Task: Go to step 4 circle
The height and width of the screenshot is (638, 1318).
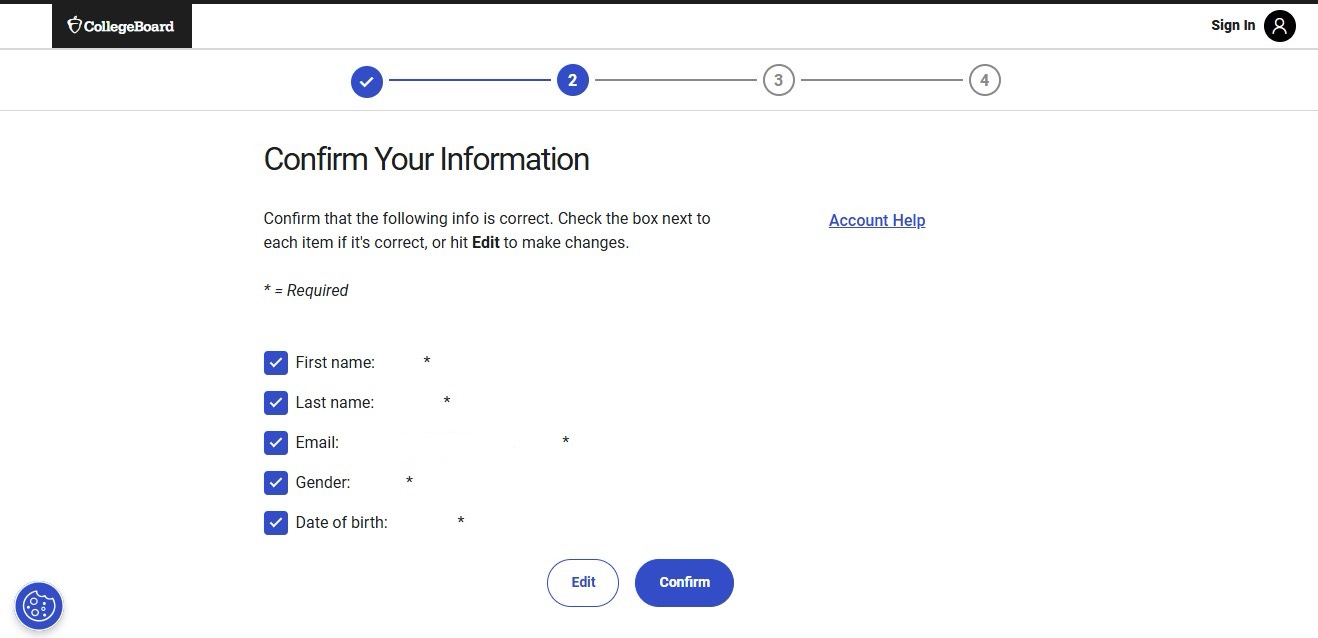Action: click(x=984, y=81)
